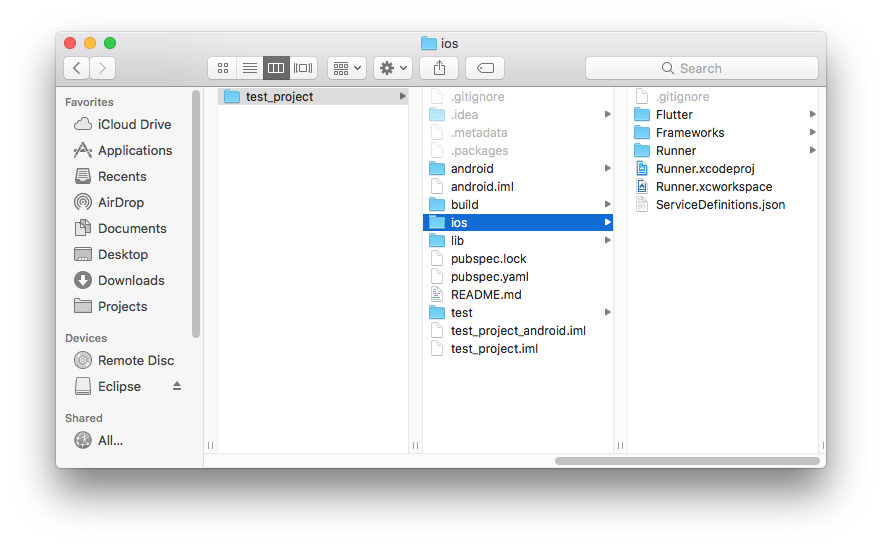Screen dimensions: 882x548
Task: Switch to list view mode
Action: tap(249, 68)
